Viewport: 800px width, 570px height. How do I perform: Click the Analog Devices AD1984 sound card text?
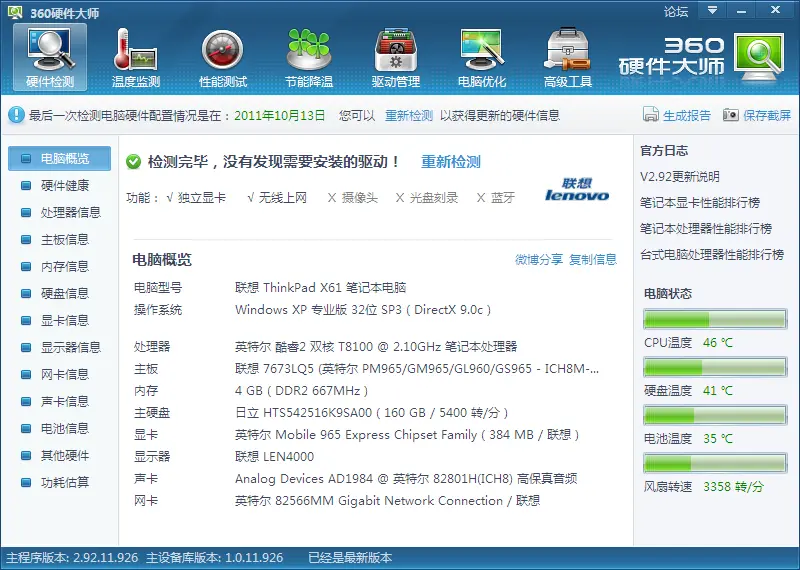[406, 479]
